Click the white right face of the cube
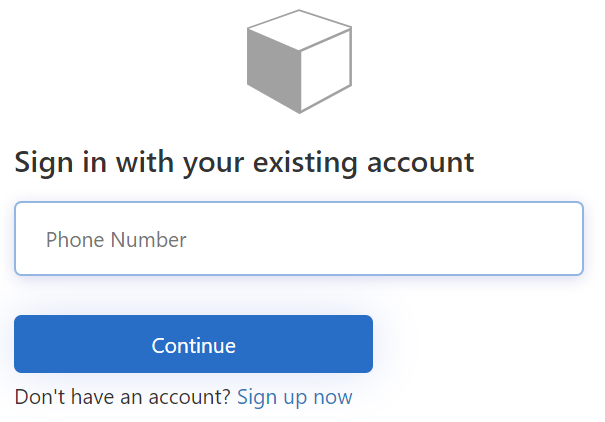 click(x=327, y=70)
